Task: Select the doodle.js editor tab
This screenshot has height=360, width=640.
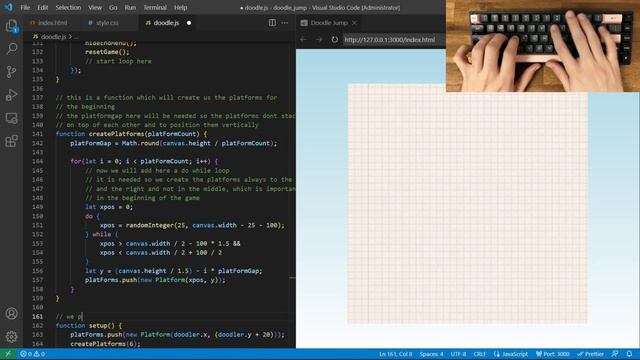Action: 167,23
